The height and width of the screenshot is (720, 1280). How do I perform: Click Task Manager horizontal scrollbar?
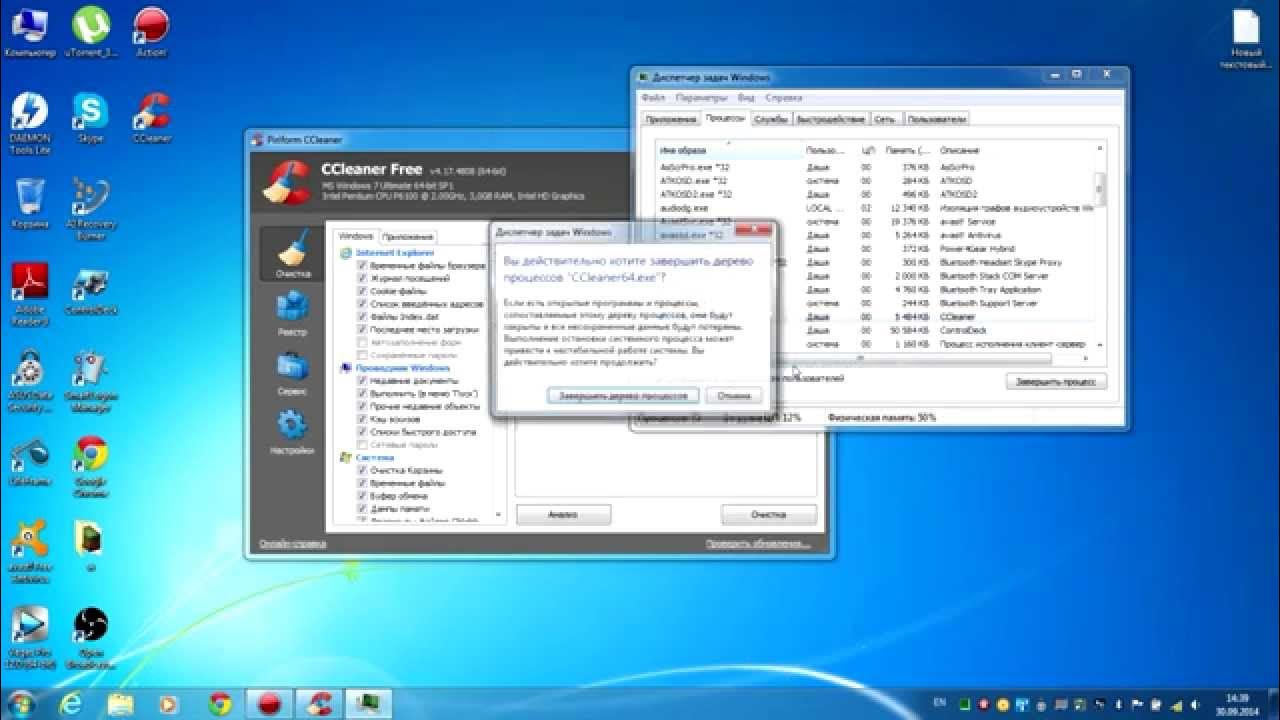(861, 358)
